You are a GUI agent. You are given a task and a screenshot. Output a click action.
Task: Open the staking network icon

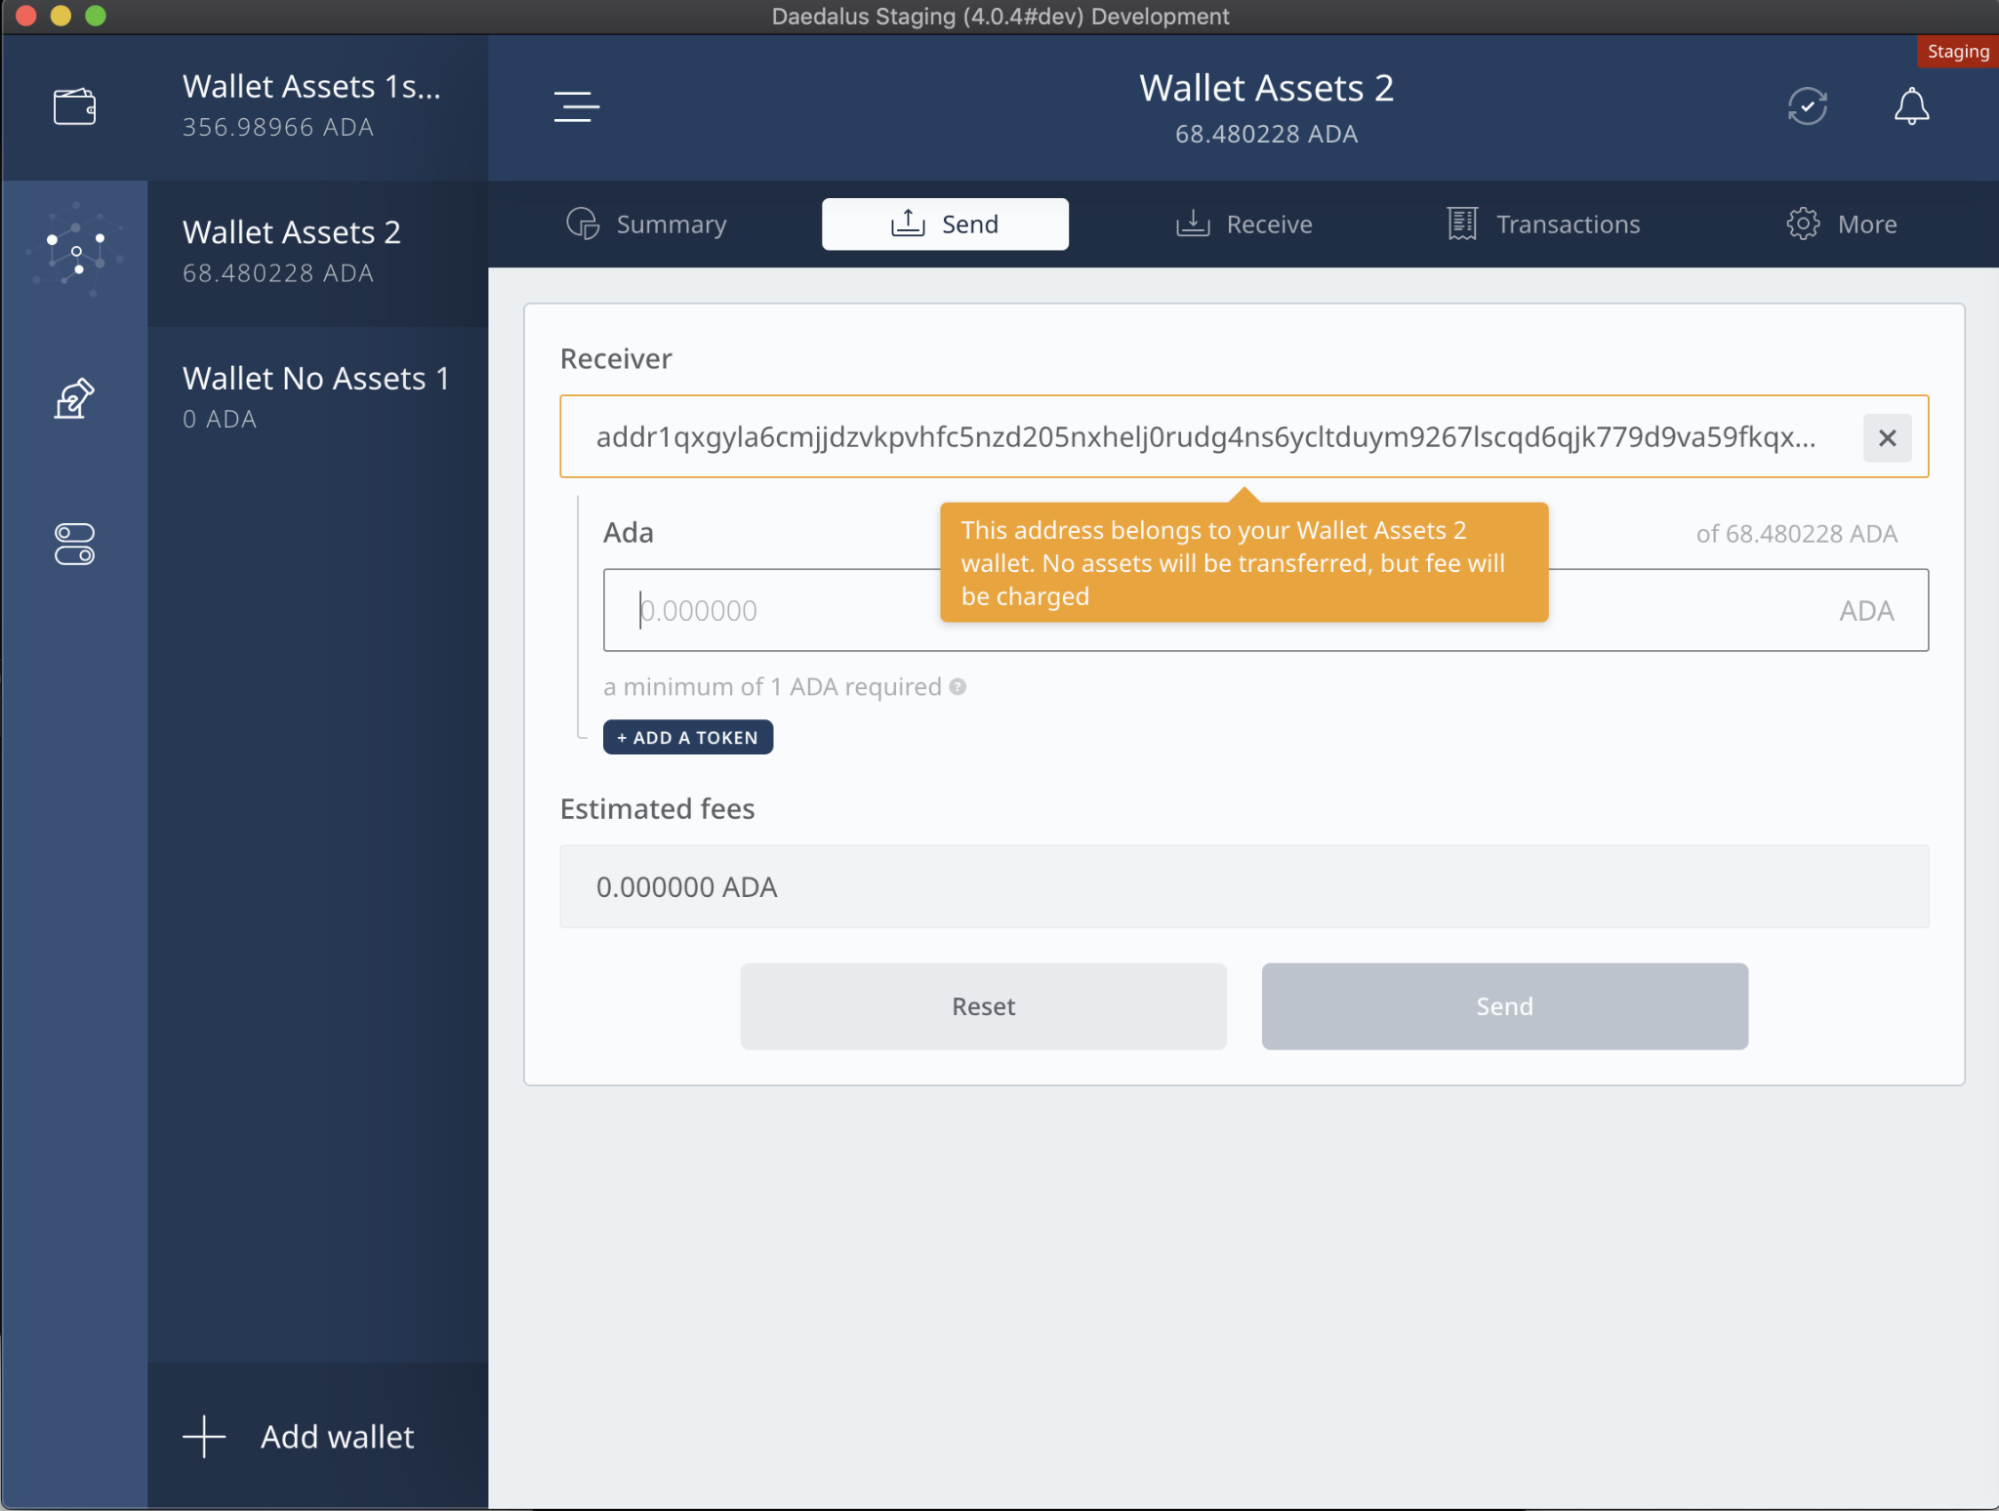pyautogui.click(x=76, y=252)
